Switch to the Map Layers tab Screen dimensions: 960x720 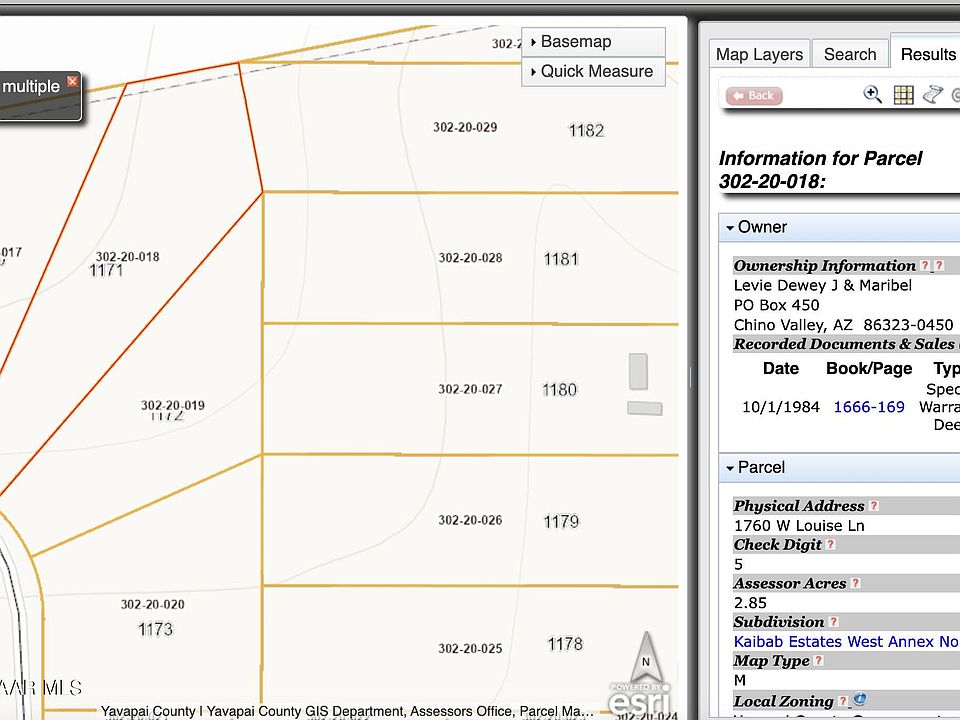[759, 54]
